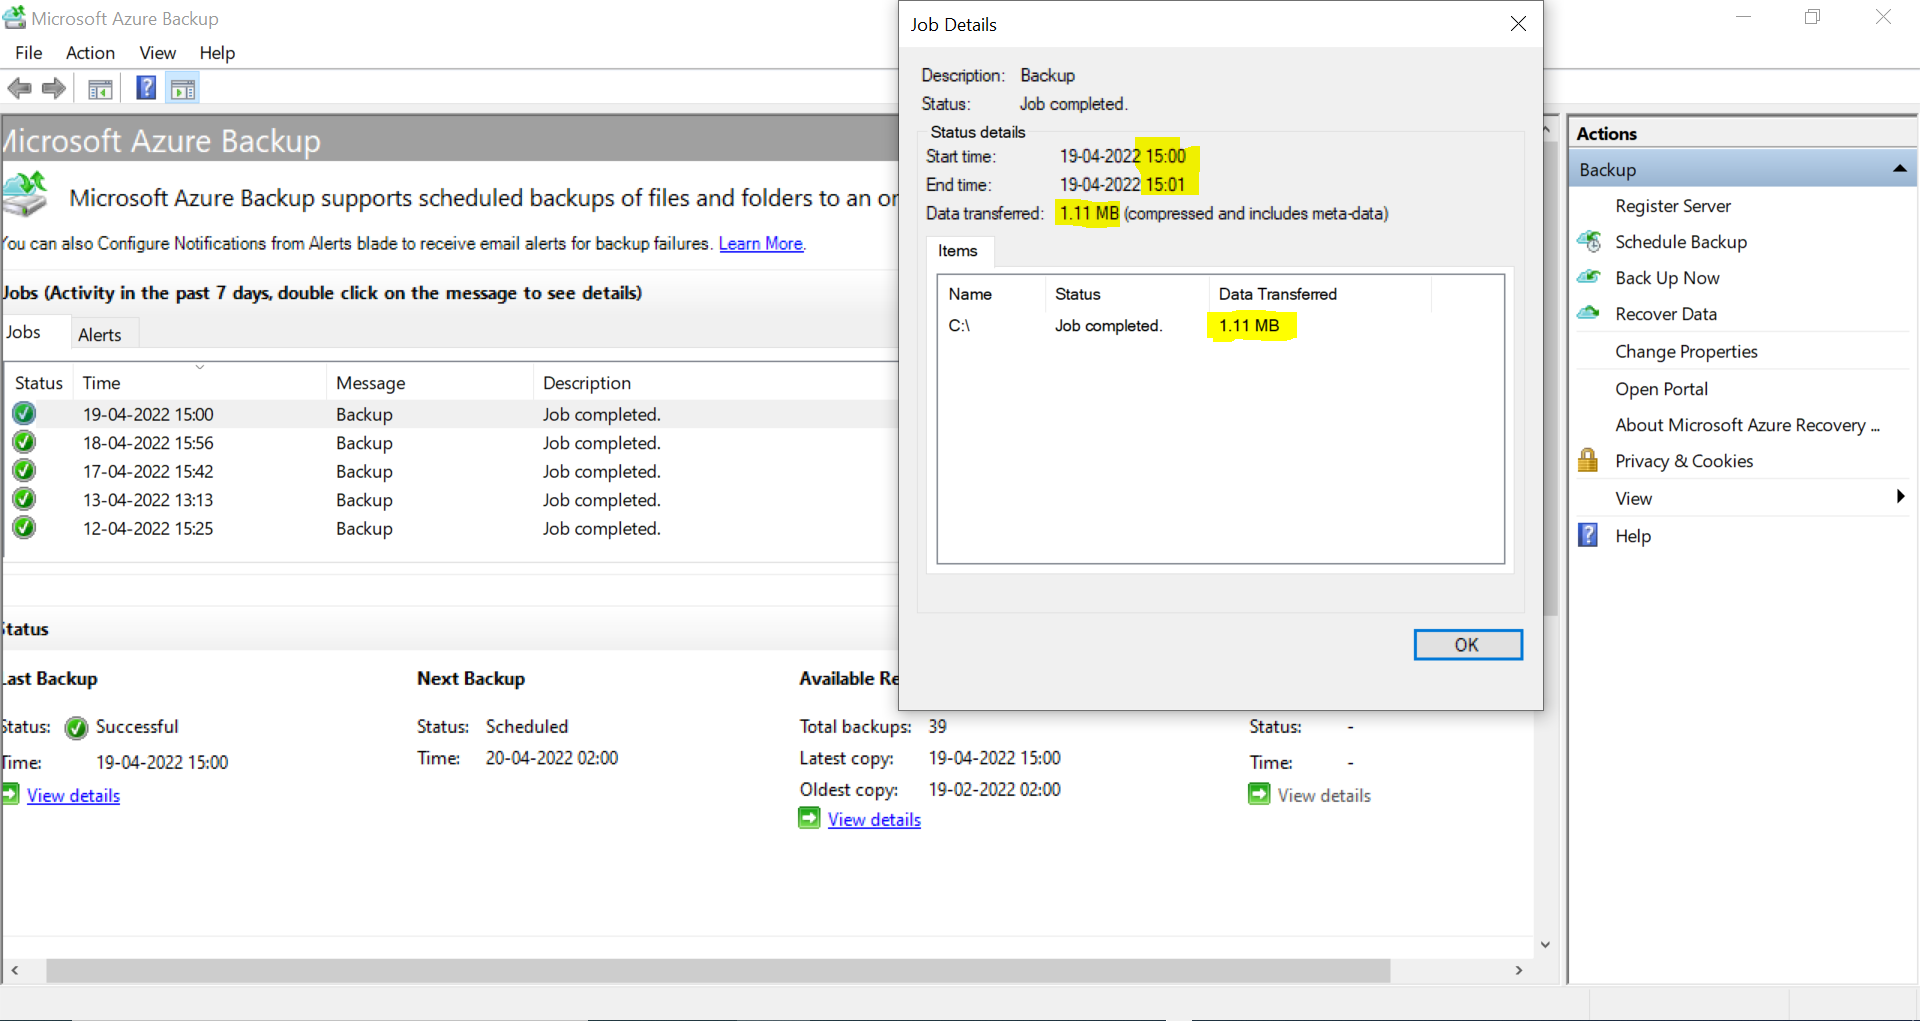Screen dimensions: 1920x1021
Task: Click the Show/Hide Console Tree toolbar icon
Action: click(x=100, y=90)
